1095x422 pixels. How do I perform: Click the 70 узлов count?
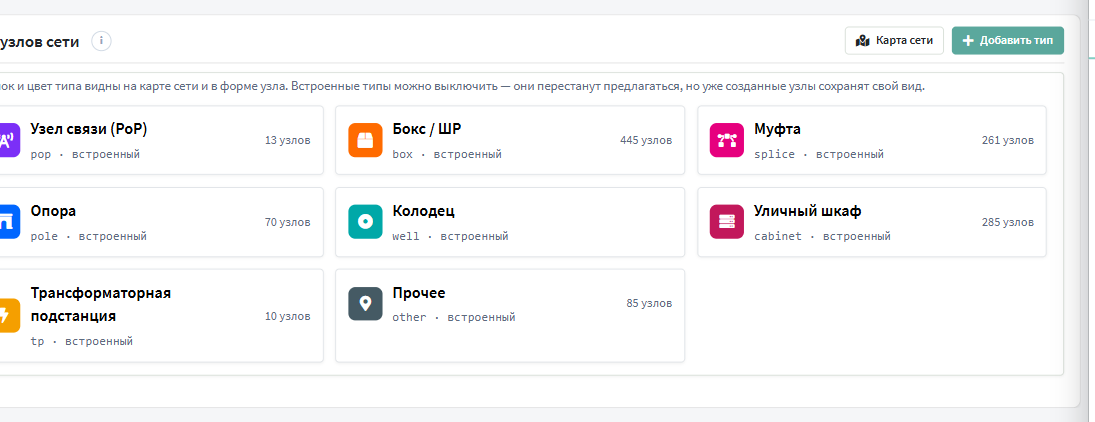[x=288, y=222]
